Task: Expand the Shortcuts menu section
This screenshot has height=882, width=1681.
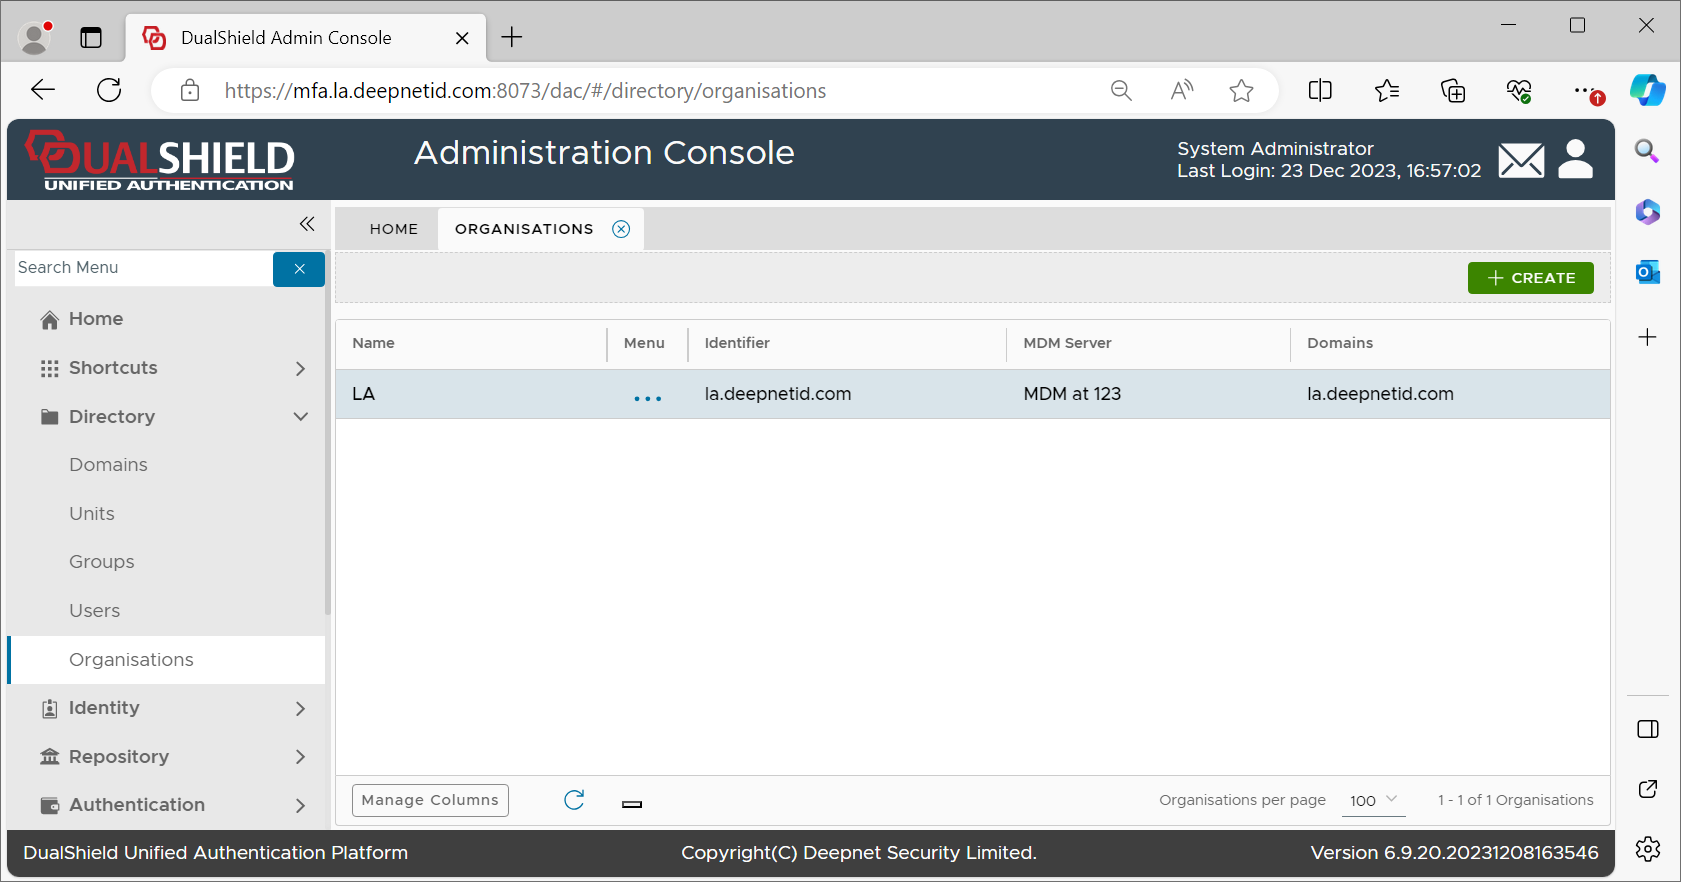Action: (x=300, y=368)
